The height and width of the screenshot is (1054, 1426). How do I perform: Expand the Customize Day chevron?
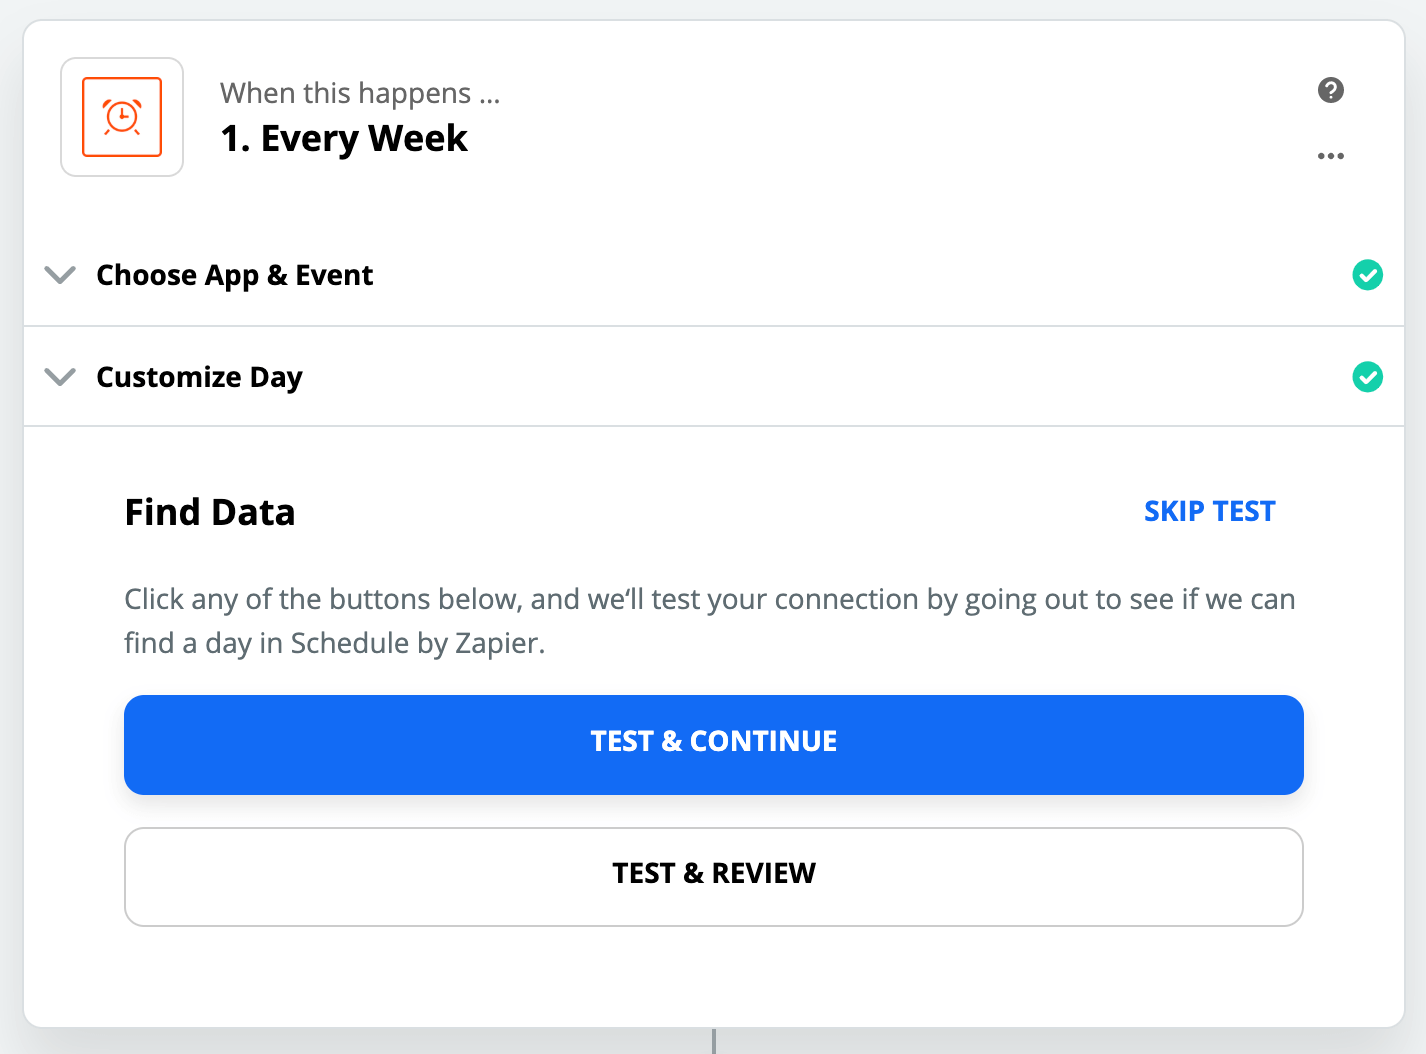tap(61, 377)
